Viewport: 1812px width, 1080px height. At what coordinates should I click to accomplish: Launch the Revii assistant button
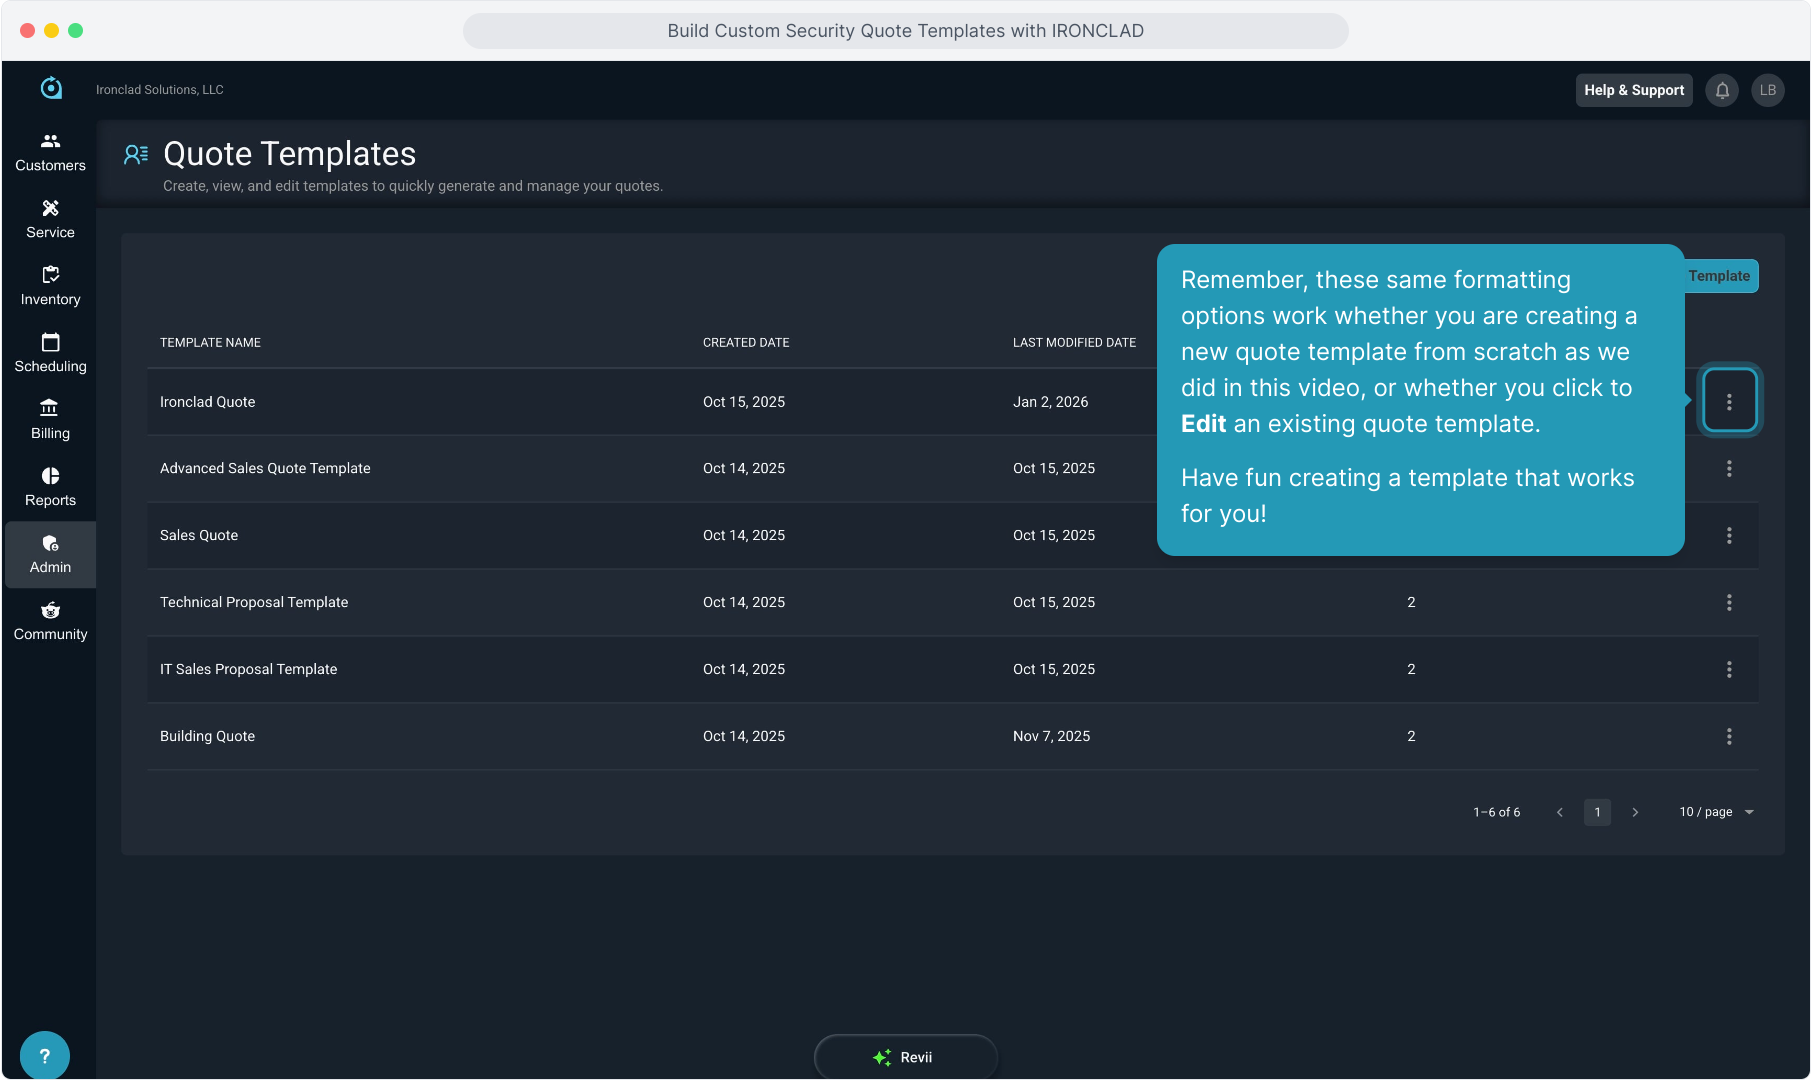click(905, 1057)
